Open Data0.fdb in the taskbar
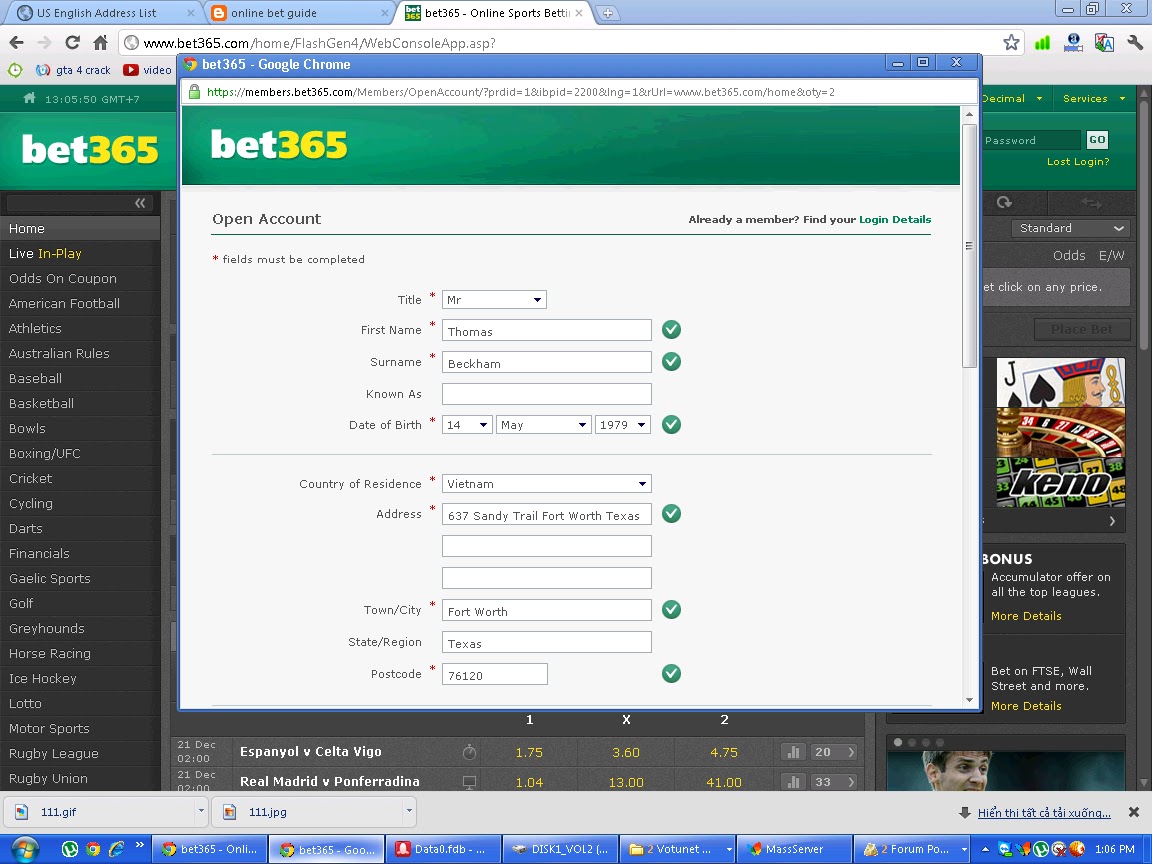1152x864 pixels. coord(443,849)
